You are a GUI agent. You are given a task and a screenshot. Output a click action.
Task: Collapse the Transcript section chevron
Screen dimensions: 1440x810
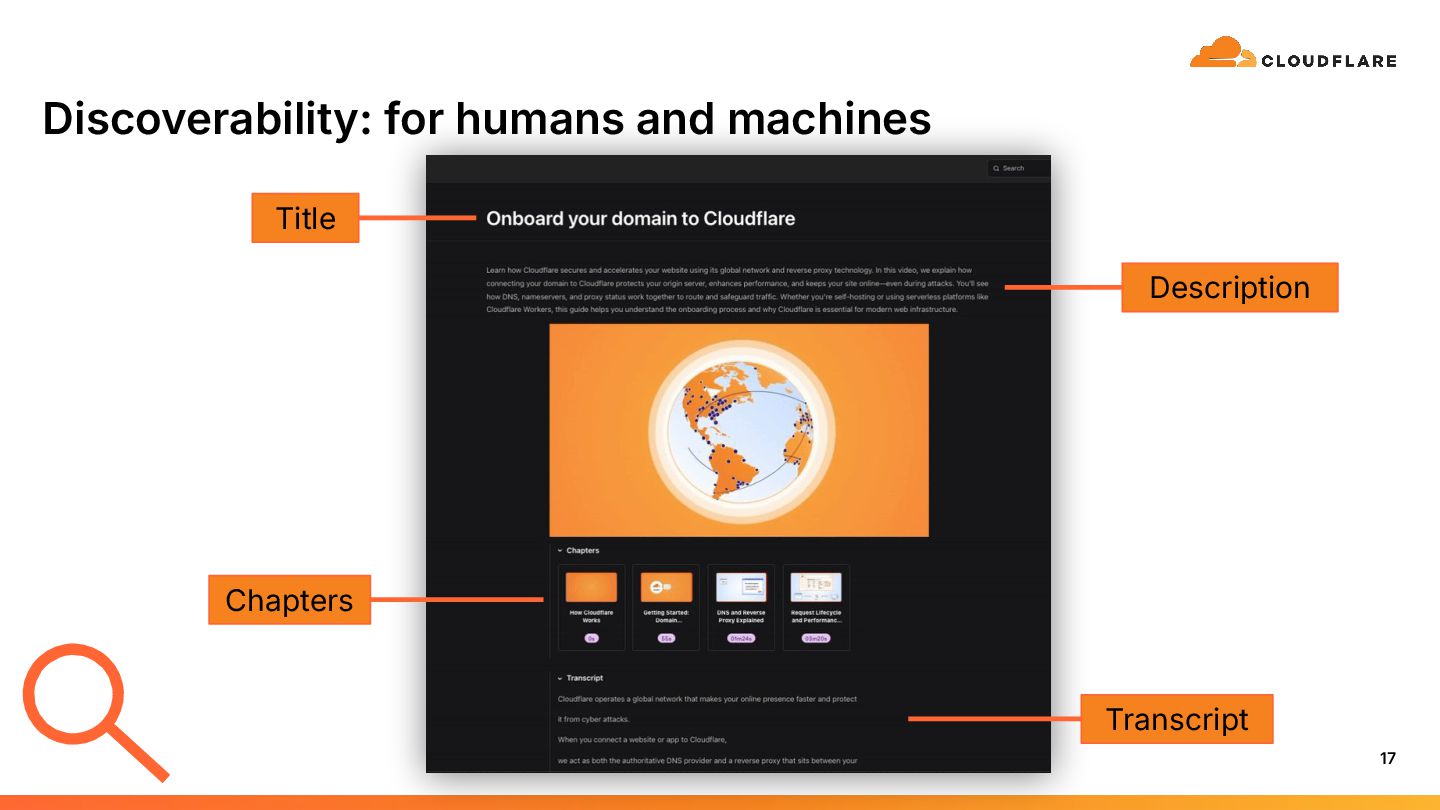pos(560,678)
